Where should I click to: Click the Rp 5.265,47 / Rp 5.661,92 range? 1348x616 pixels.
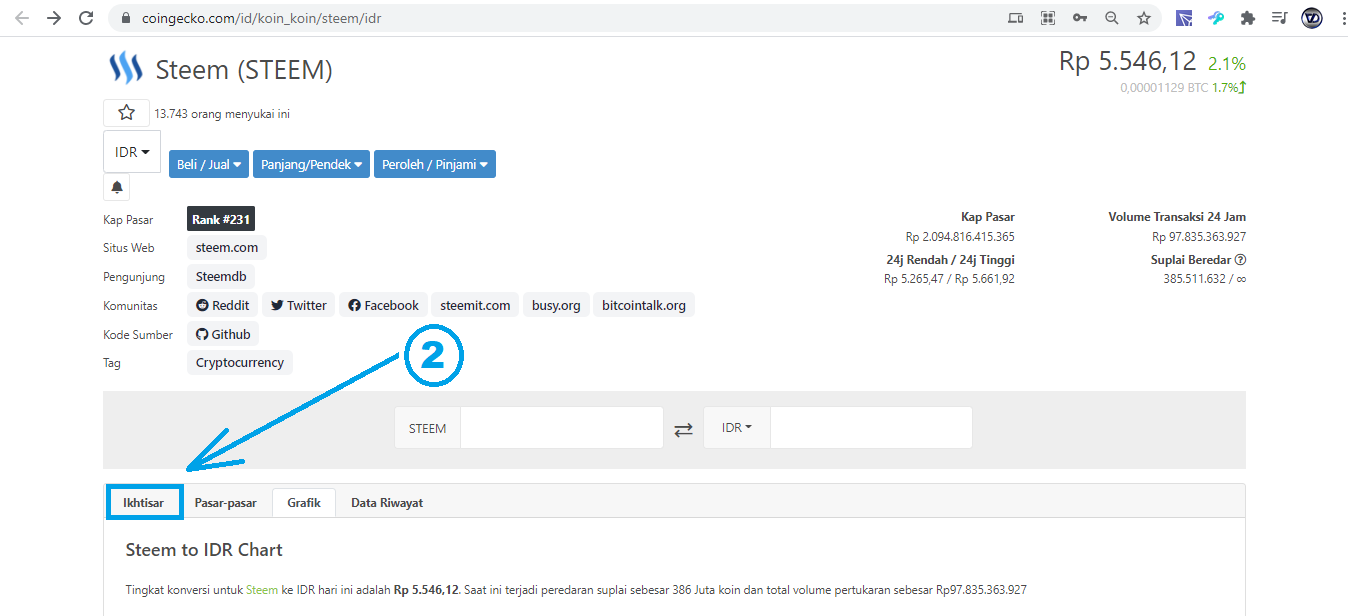pyautogui.click(x=949, y=279)
